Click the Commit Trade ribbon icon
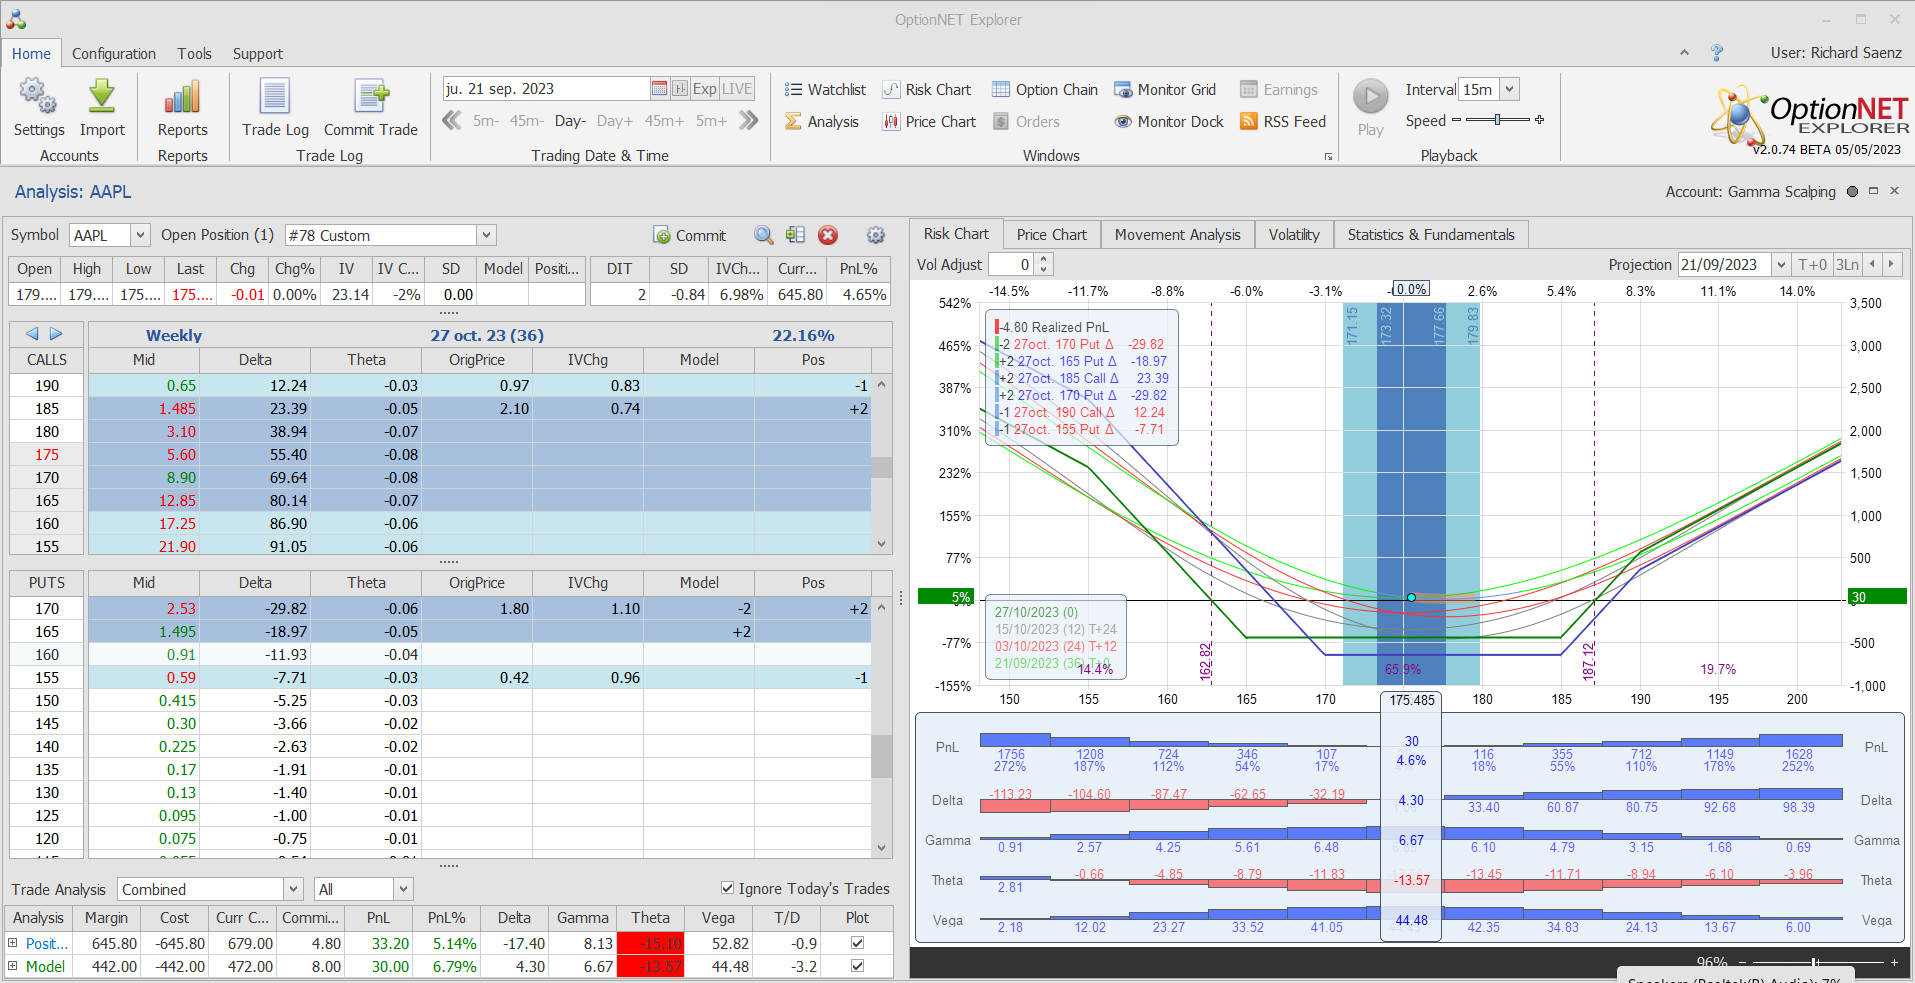 pos(371,108)
